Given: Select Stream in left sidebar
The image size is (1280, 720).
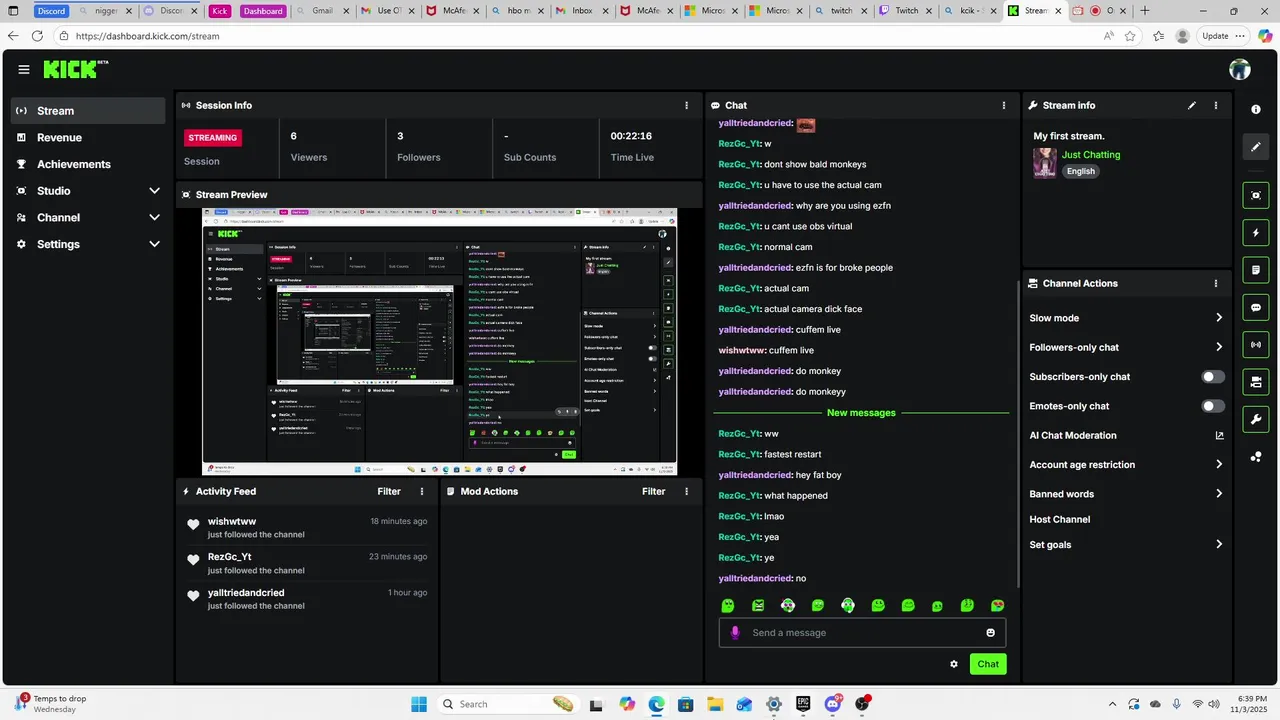Looking at the screenshot, I should (88, 111).
